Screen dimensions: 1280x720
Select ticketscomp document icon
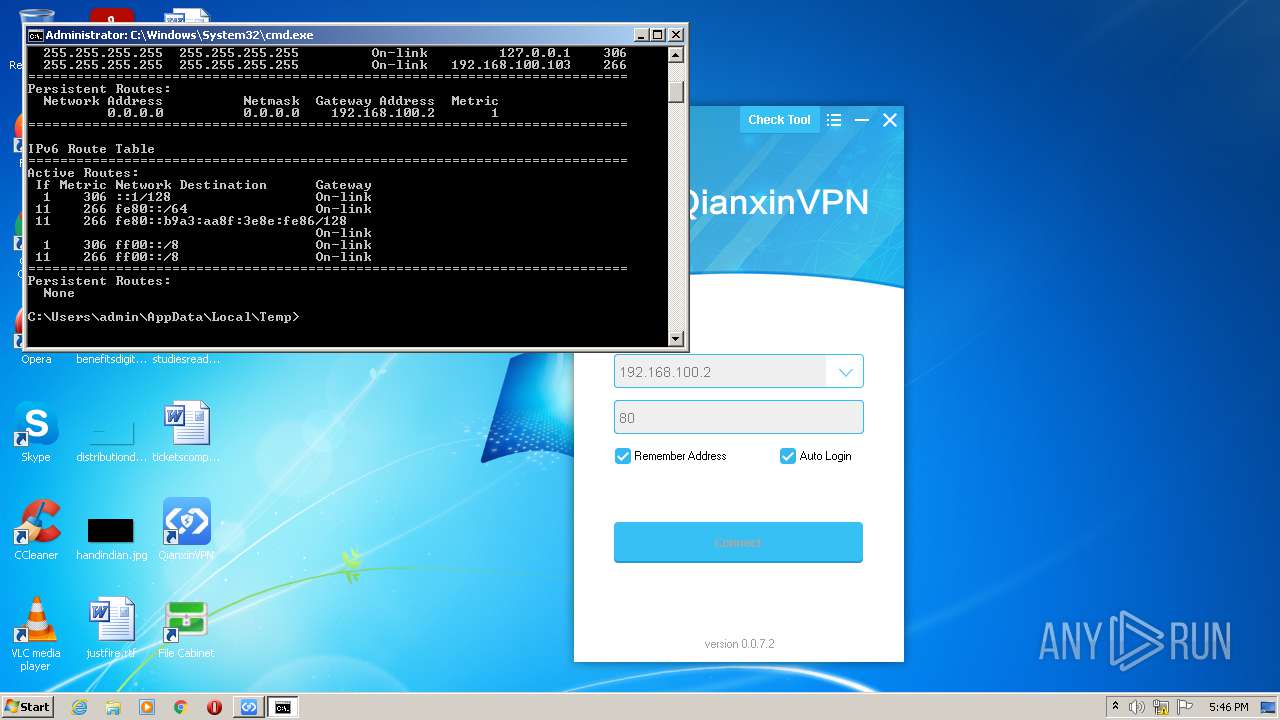[187, 433]
